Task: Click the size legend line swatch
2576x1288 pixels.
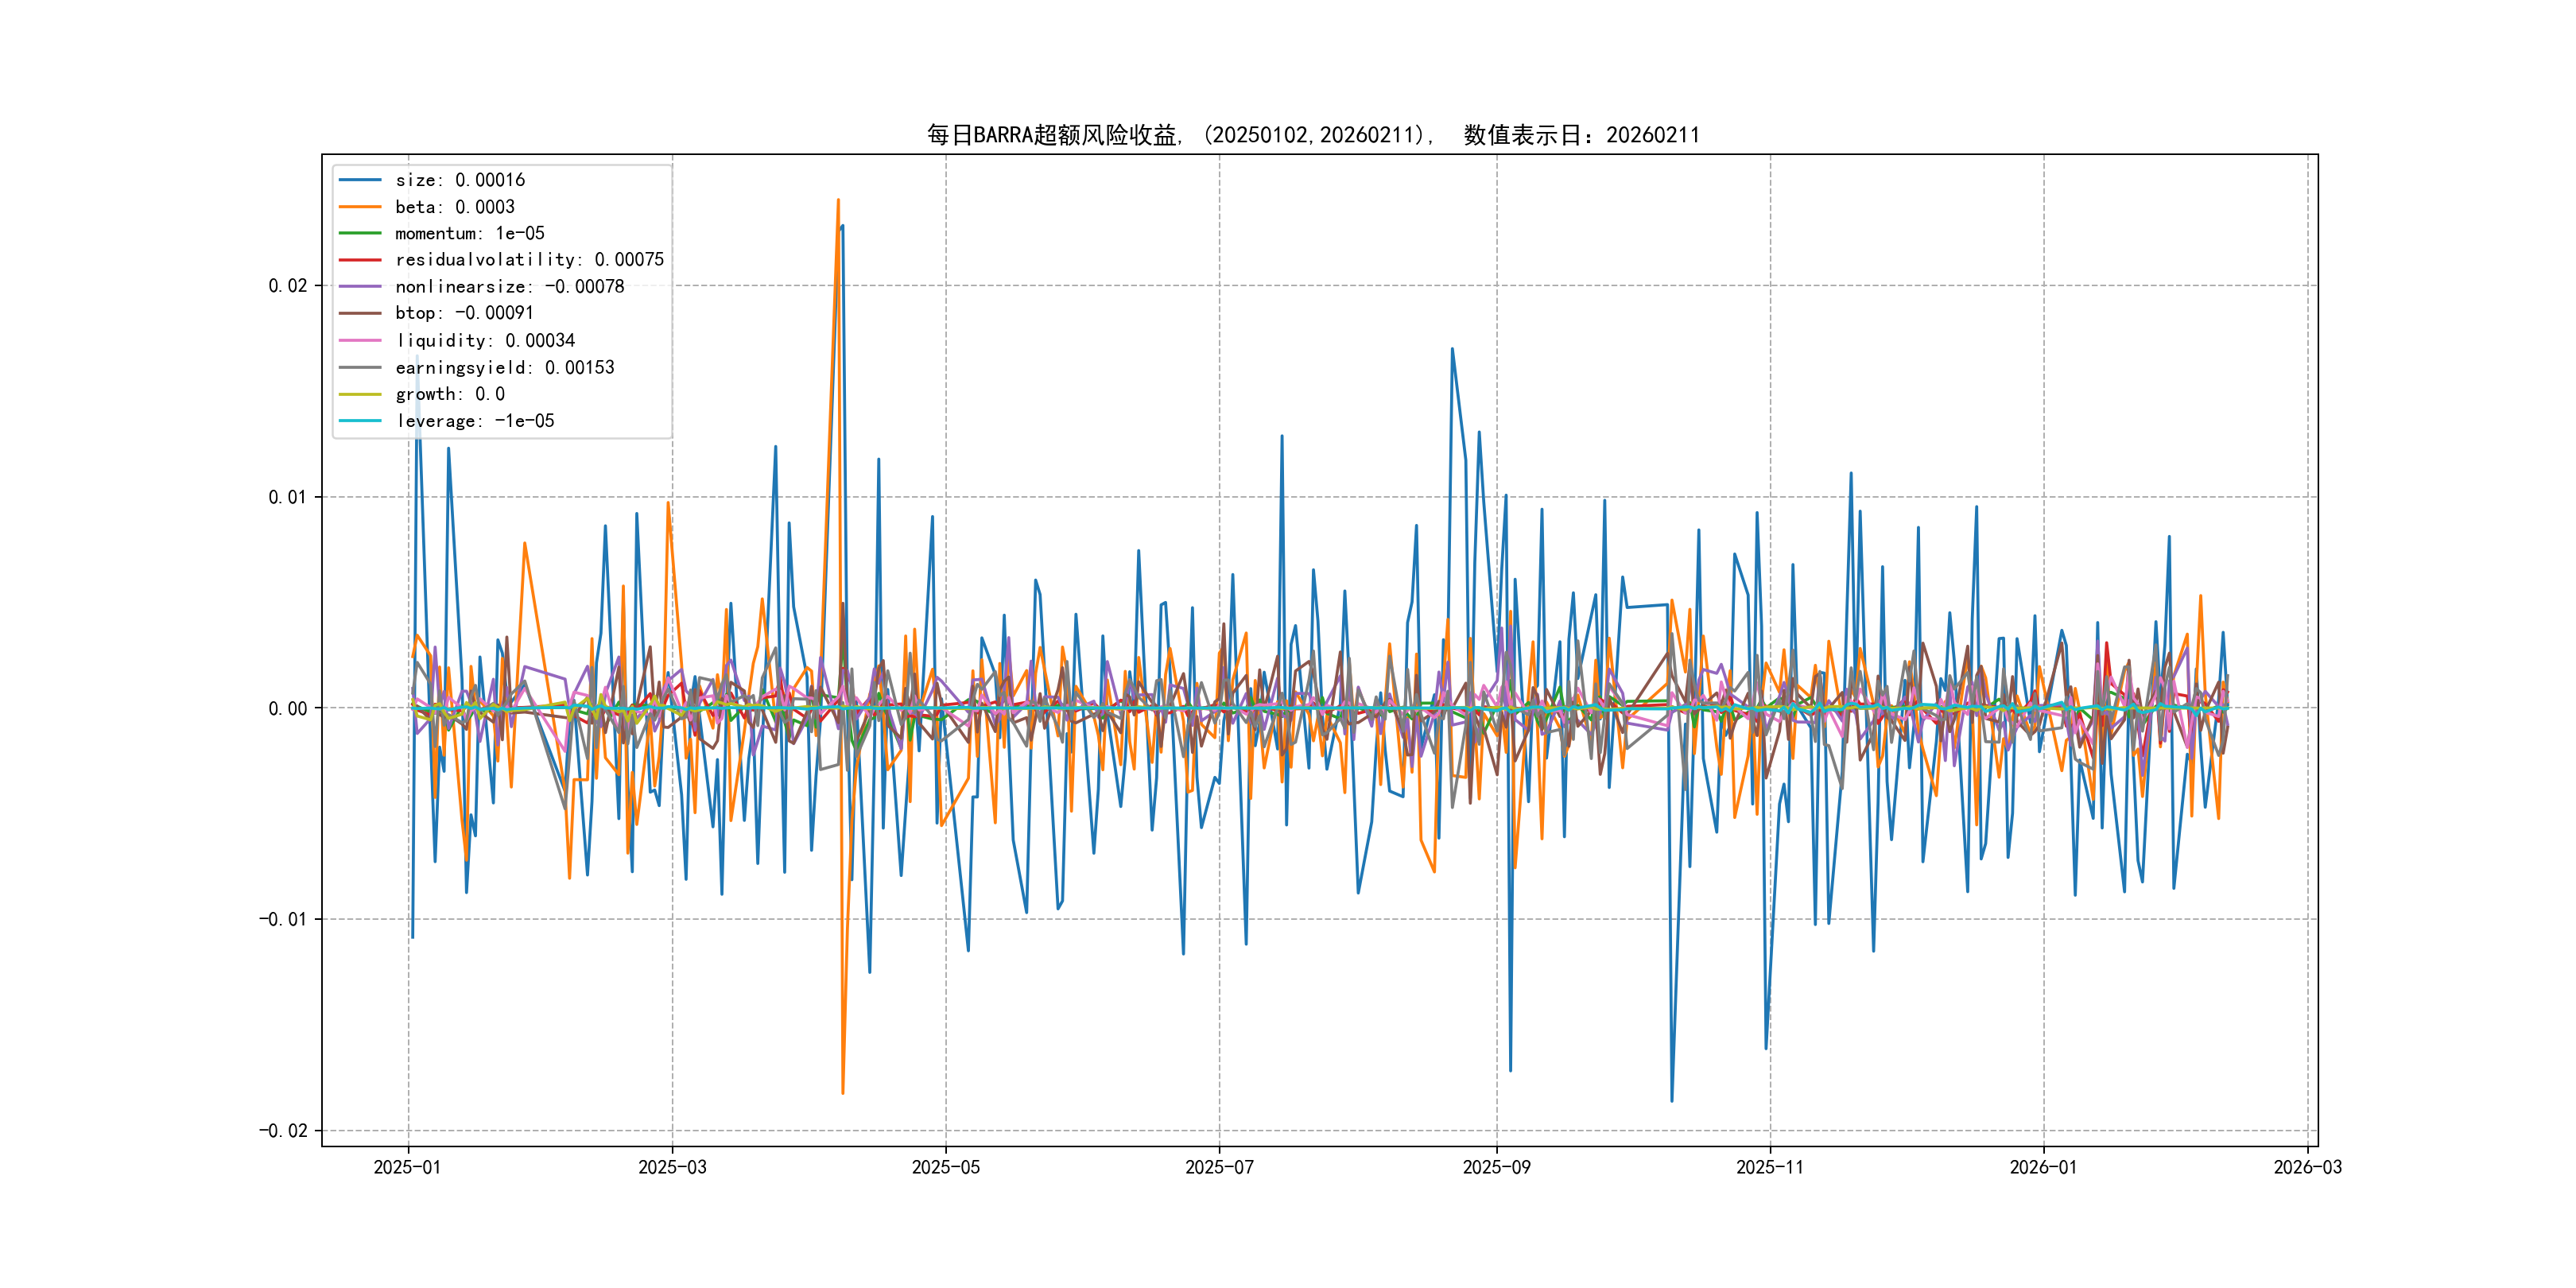Action: 360,180
